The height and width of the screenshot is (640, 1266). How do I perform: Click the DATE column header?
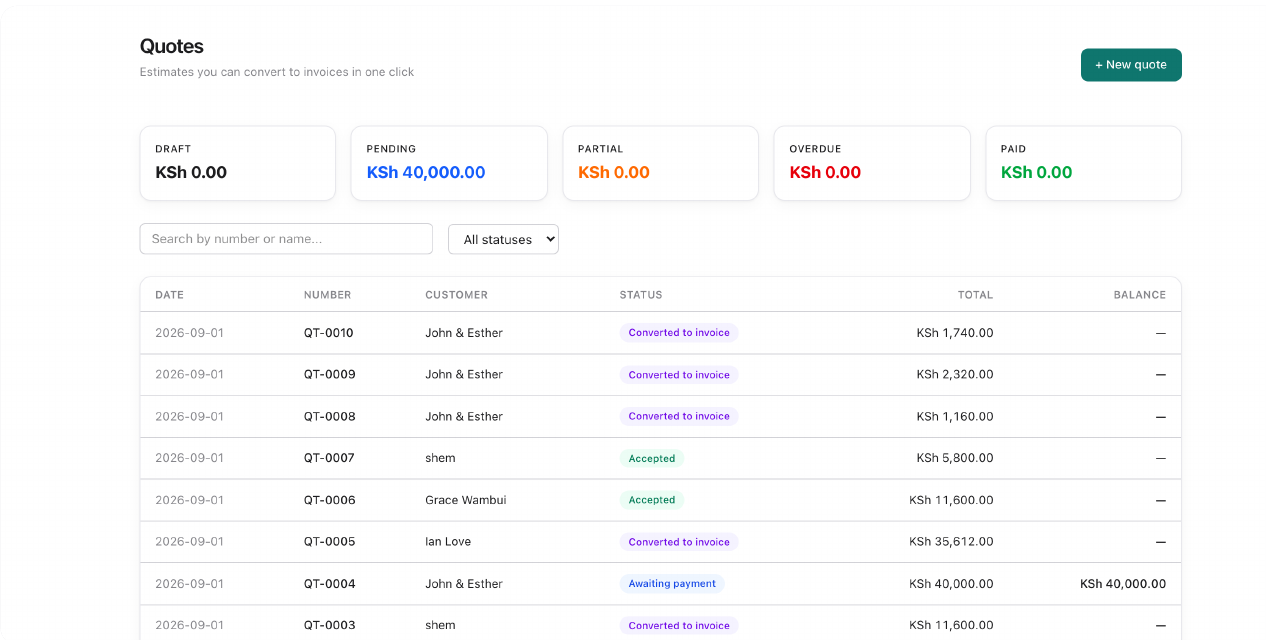[x=170, y=295]
